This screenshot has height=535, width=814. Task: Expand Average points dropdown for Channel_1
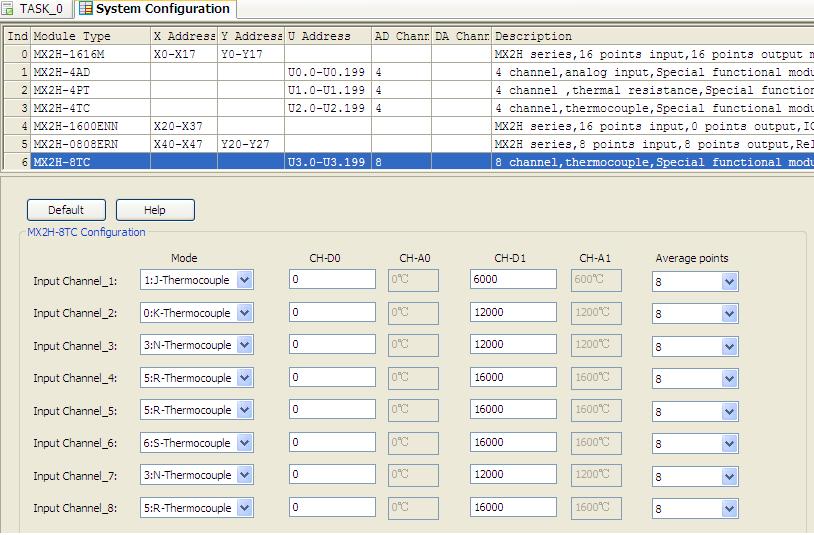tap(729, 282)
